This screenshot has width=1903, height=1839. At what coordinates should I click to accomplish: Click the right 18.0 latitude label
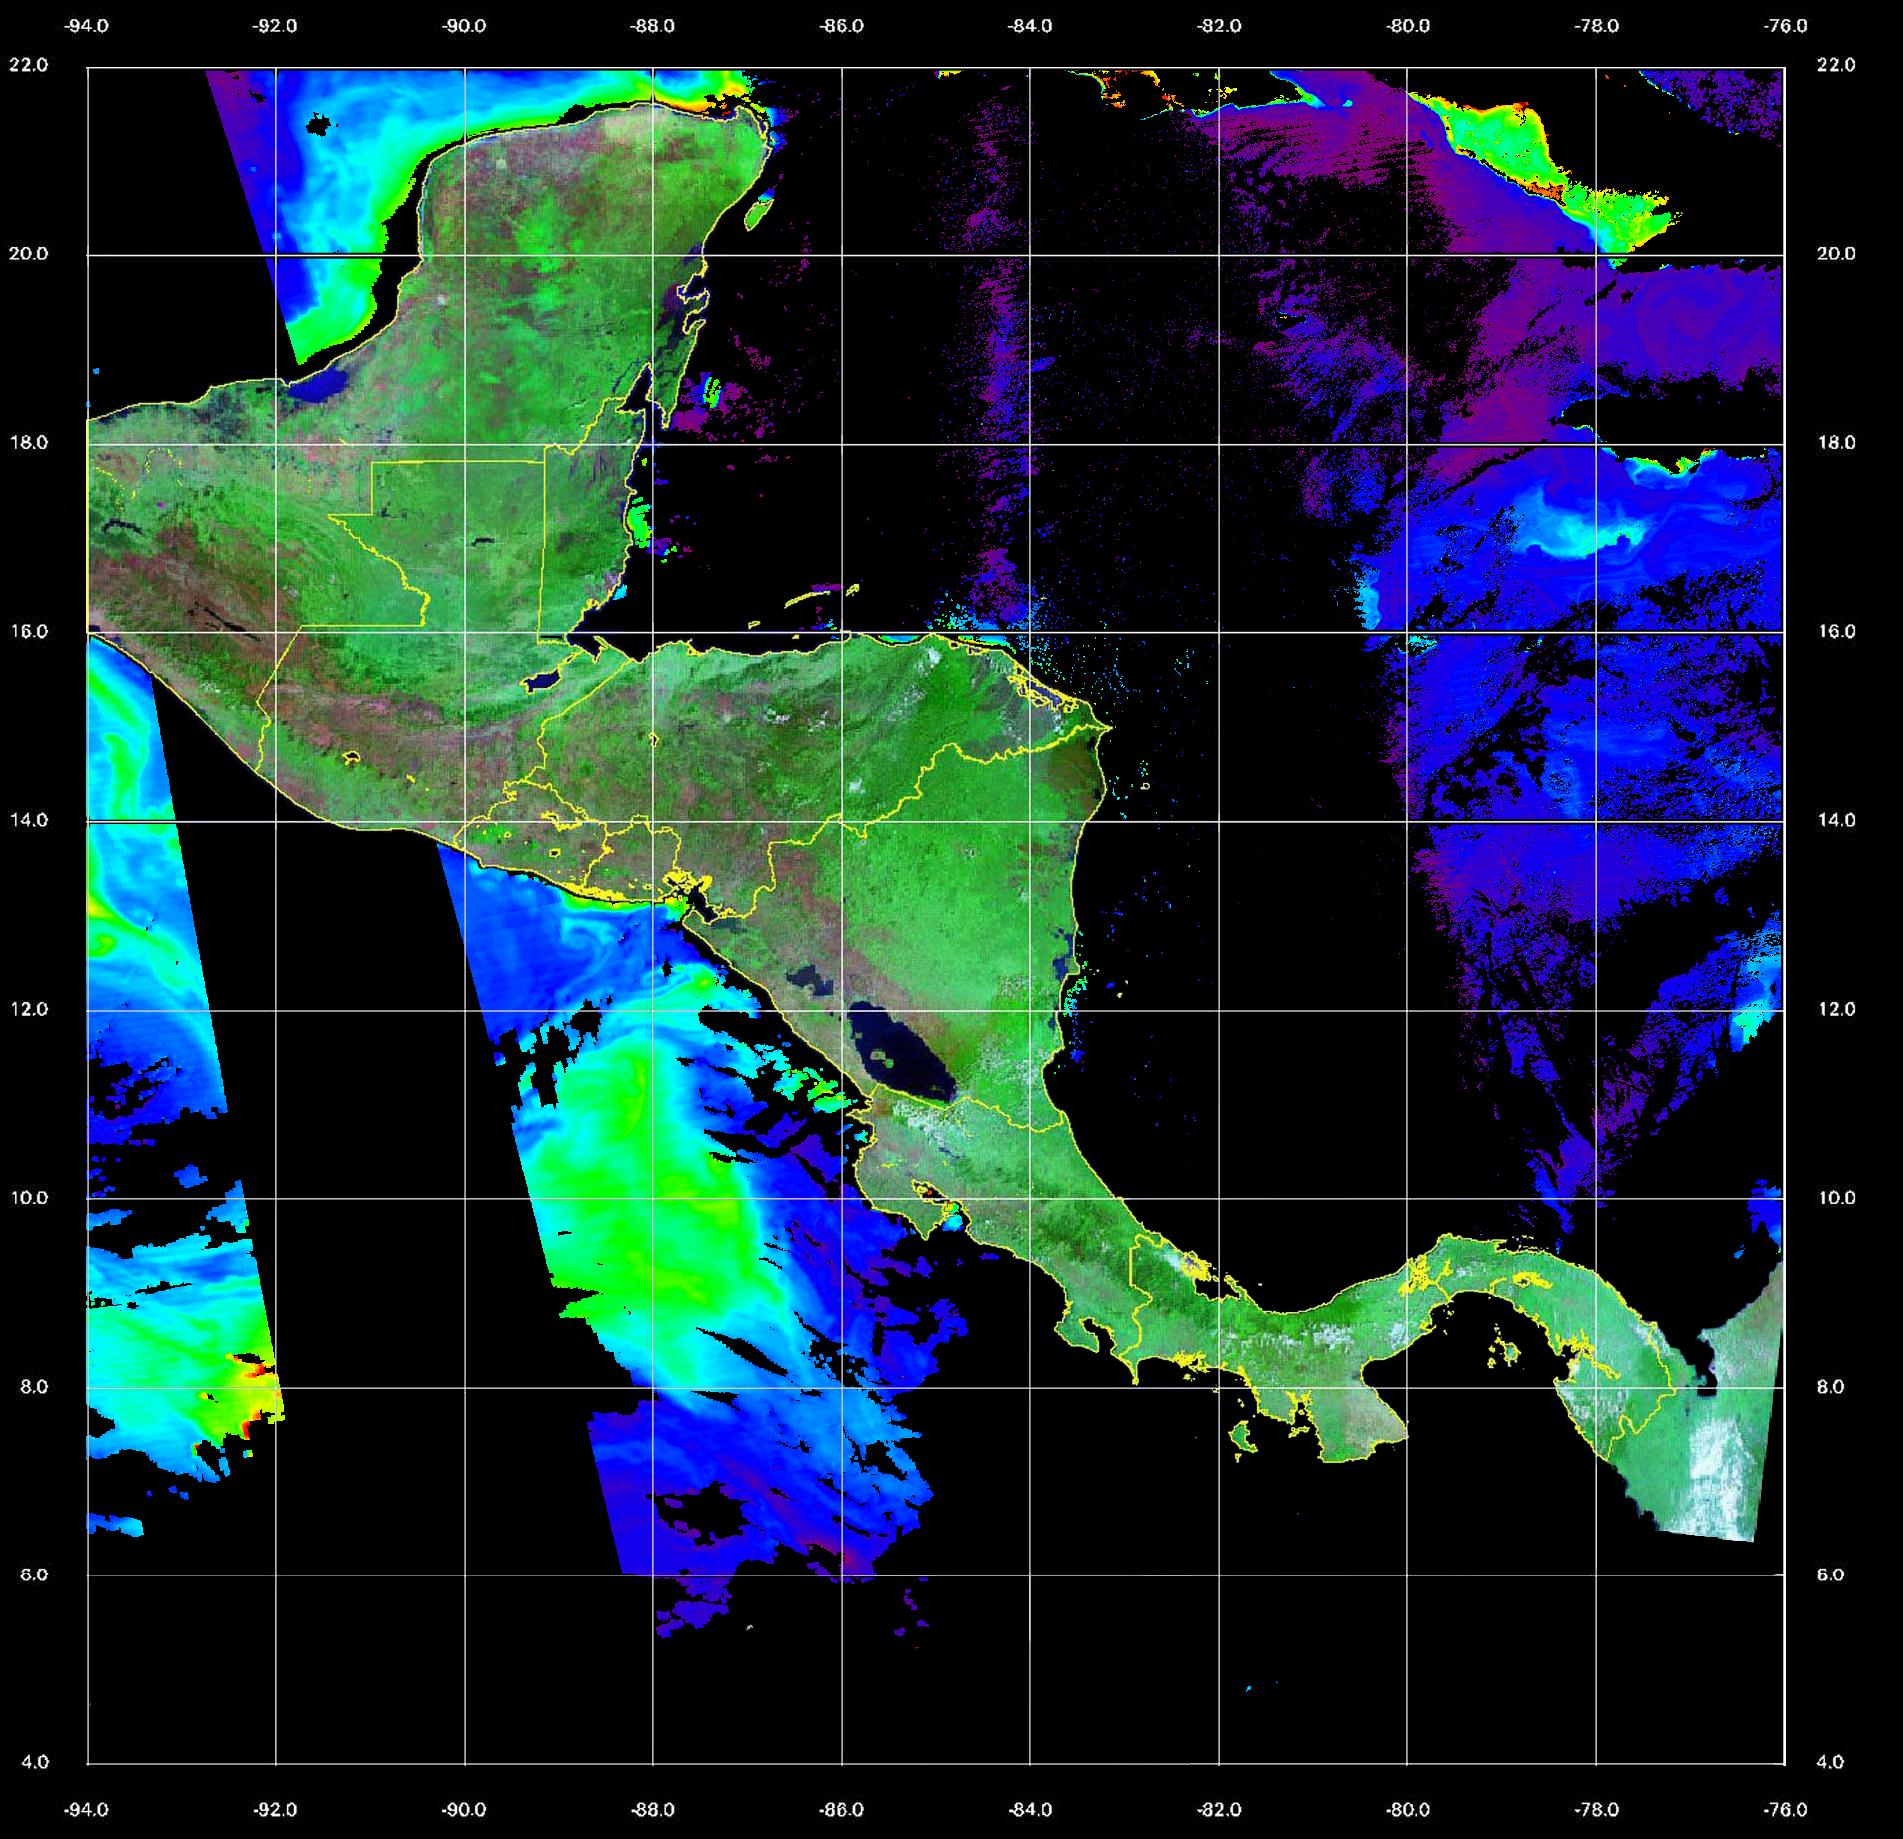pyautogui.click(x=1835, y=442)
